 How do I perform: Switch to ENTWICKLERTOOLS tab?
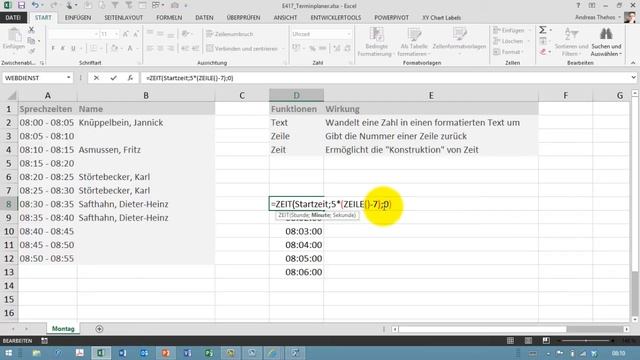336,18
